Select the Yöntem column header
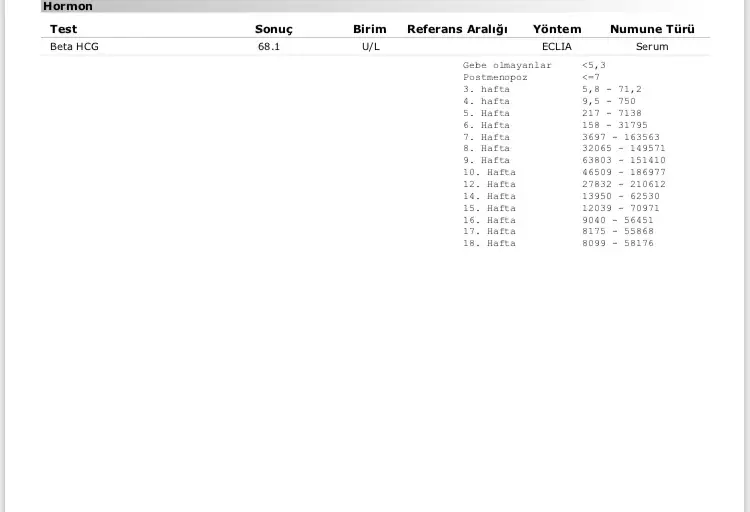Viewport: 750px width, 512px height. pyautogui.click(x=557, y=29)
